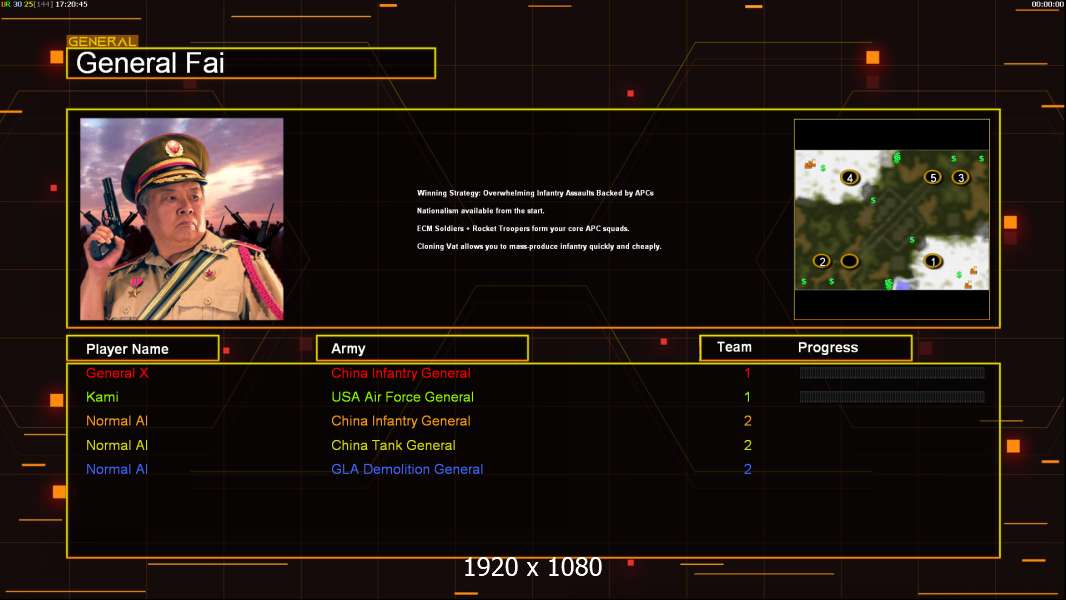Click start position marker 2 on minimap
1066x600 pixels.
click(x=822, y=261)
